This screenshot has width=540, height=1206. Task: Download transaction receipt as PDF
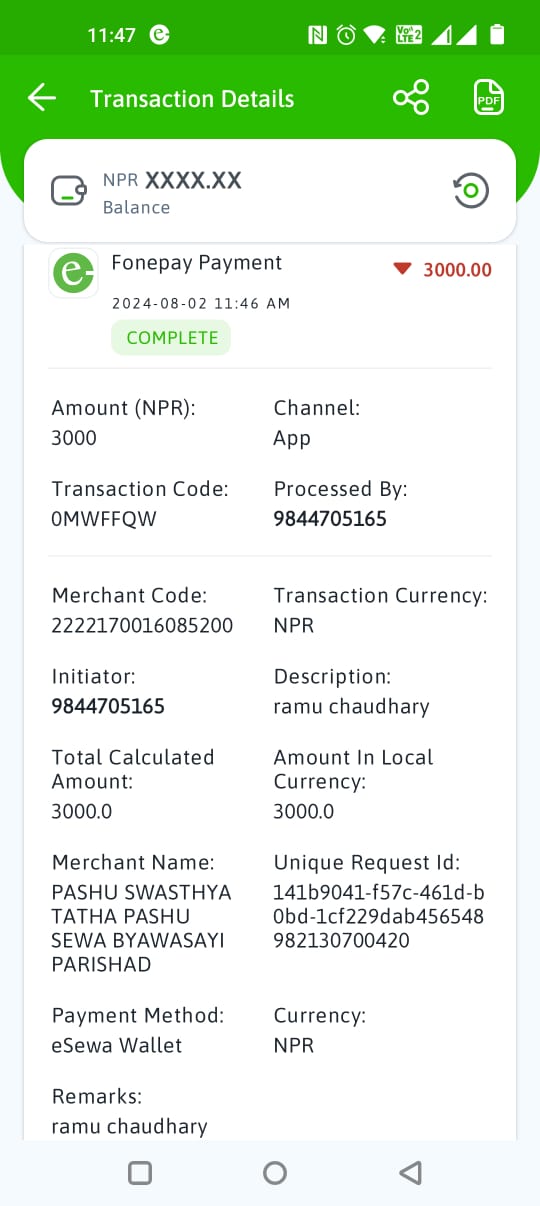(488, 98)
